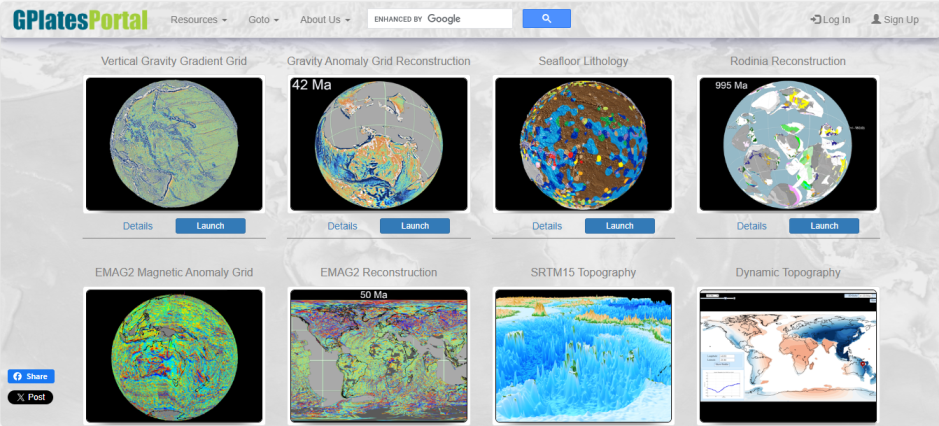Click the Log In link
Viewport: 939px width, 426px height.
830,19
